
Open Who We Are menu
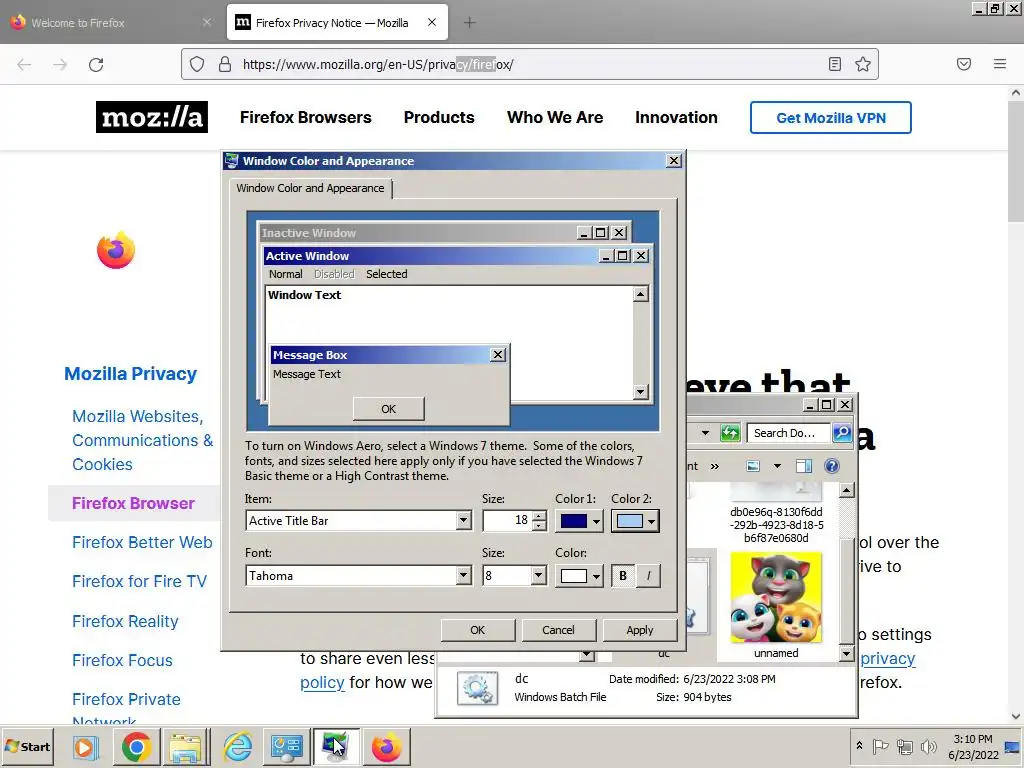[555, 118]
